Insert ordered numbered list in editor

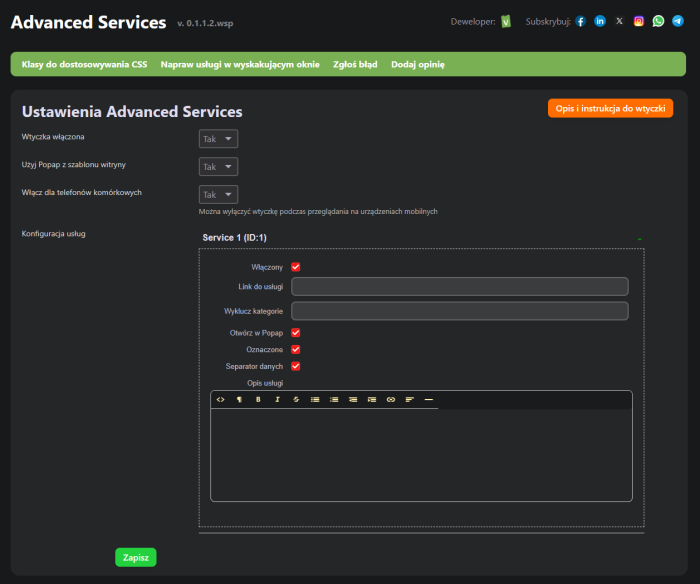pyautogui.click(x=334, y=400)
